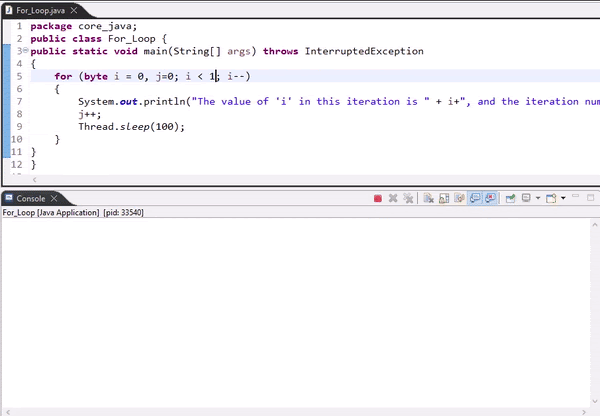Image resolution: width=600 pixels, height=416 pixels.
Task: Toggle Scroll Lock in the console toolbar
Action: [444, 198]
